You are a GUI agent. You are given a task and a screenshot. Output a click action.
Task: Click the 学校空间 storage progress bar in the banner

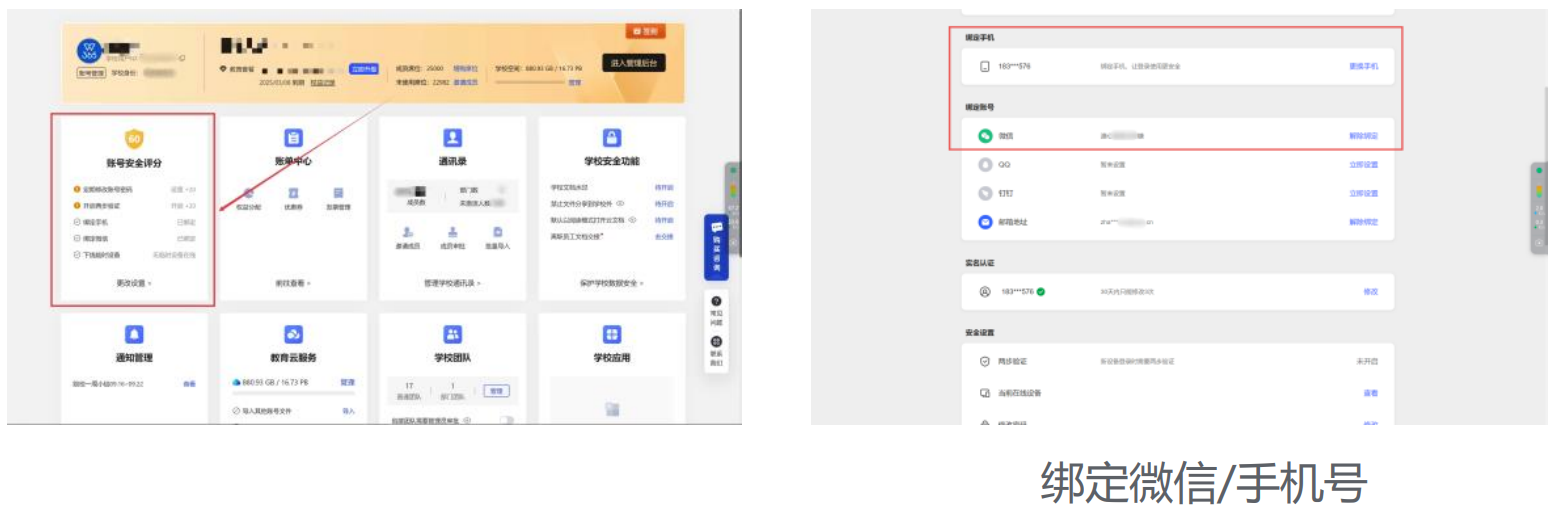click(529, 83)
